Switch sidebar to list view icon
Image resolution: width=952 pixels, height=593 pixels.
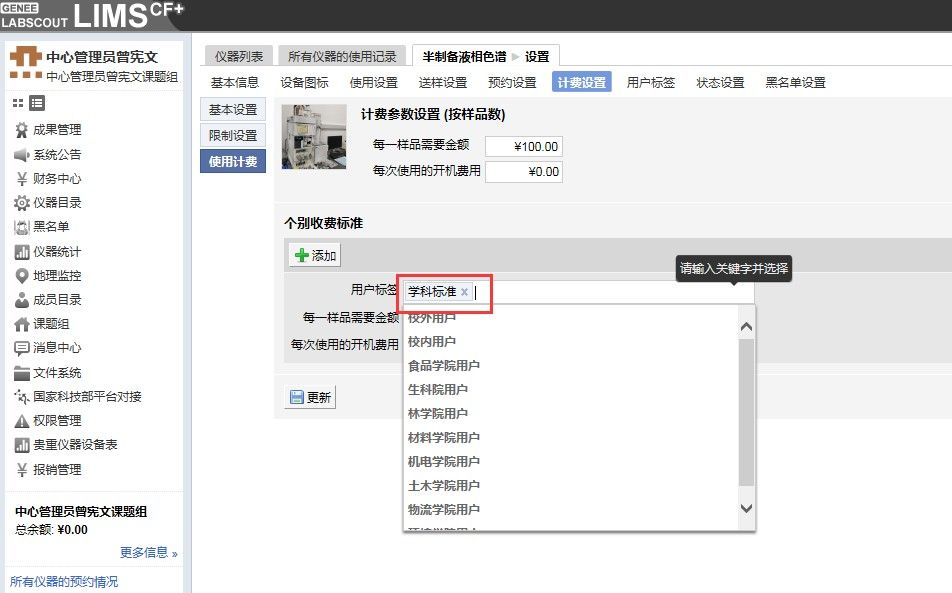(37, 103)
